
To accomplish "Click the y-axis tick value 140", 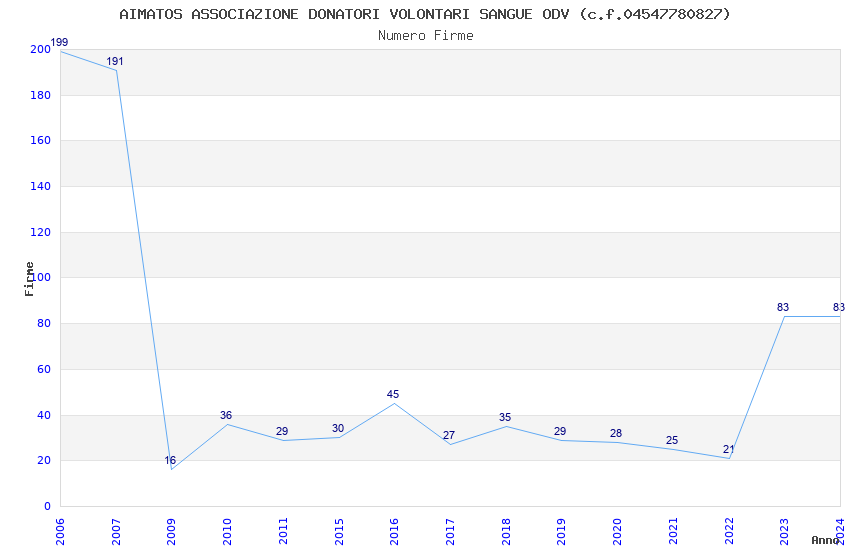I will click(40, 186).
